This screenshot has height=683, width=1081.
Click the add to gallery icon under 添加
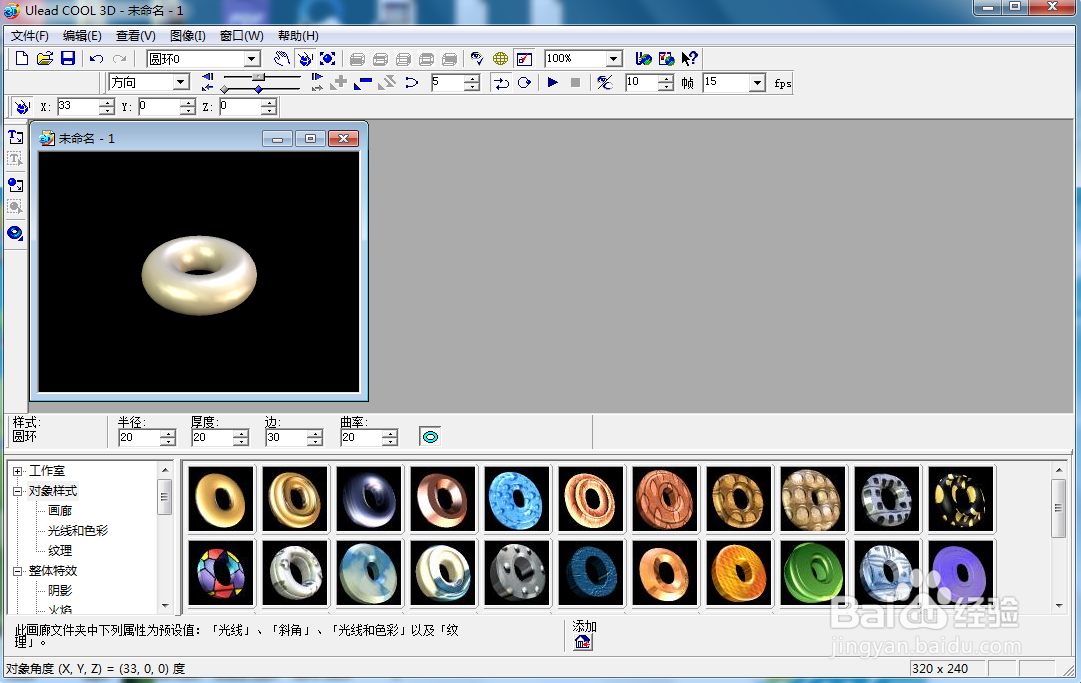(x=583, y=642)
